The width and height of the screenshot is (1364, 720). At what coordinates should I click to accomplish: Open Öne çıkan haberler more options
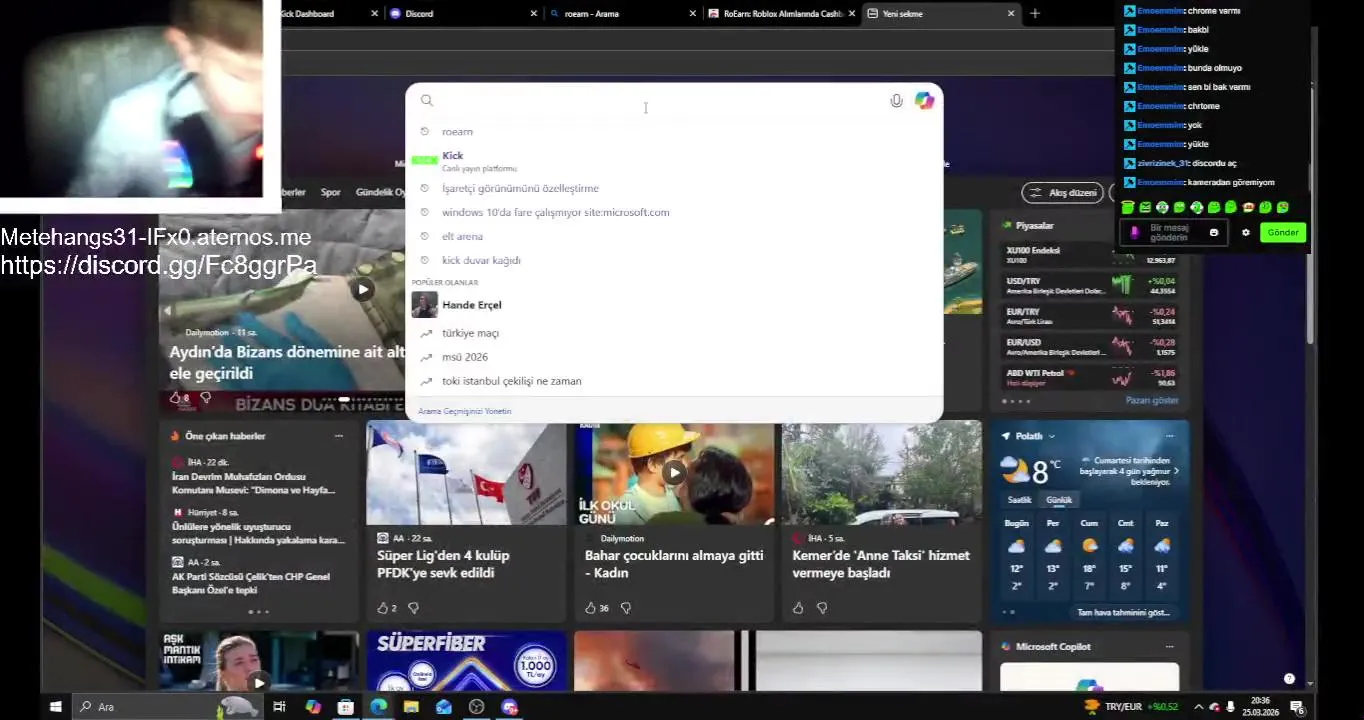[339, 436]
